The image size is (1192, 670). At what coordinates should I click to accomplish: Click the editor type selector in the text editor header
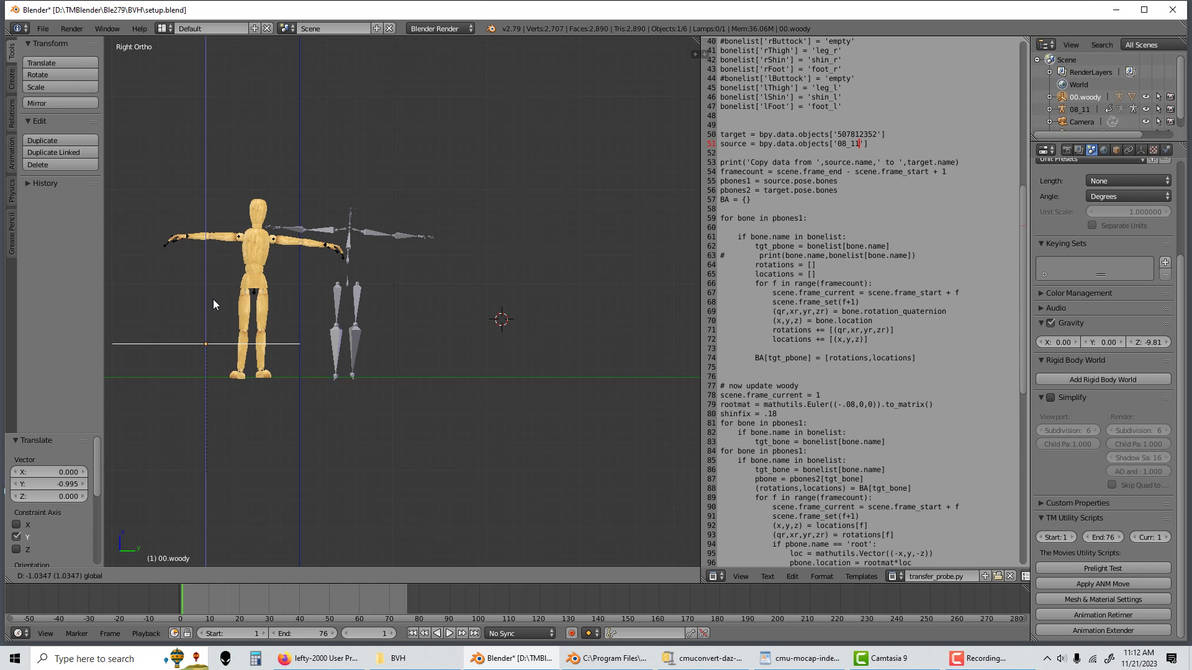713,576
